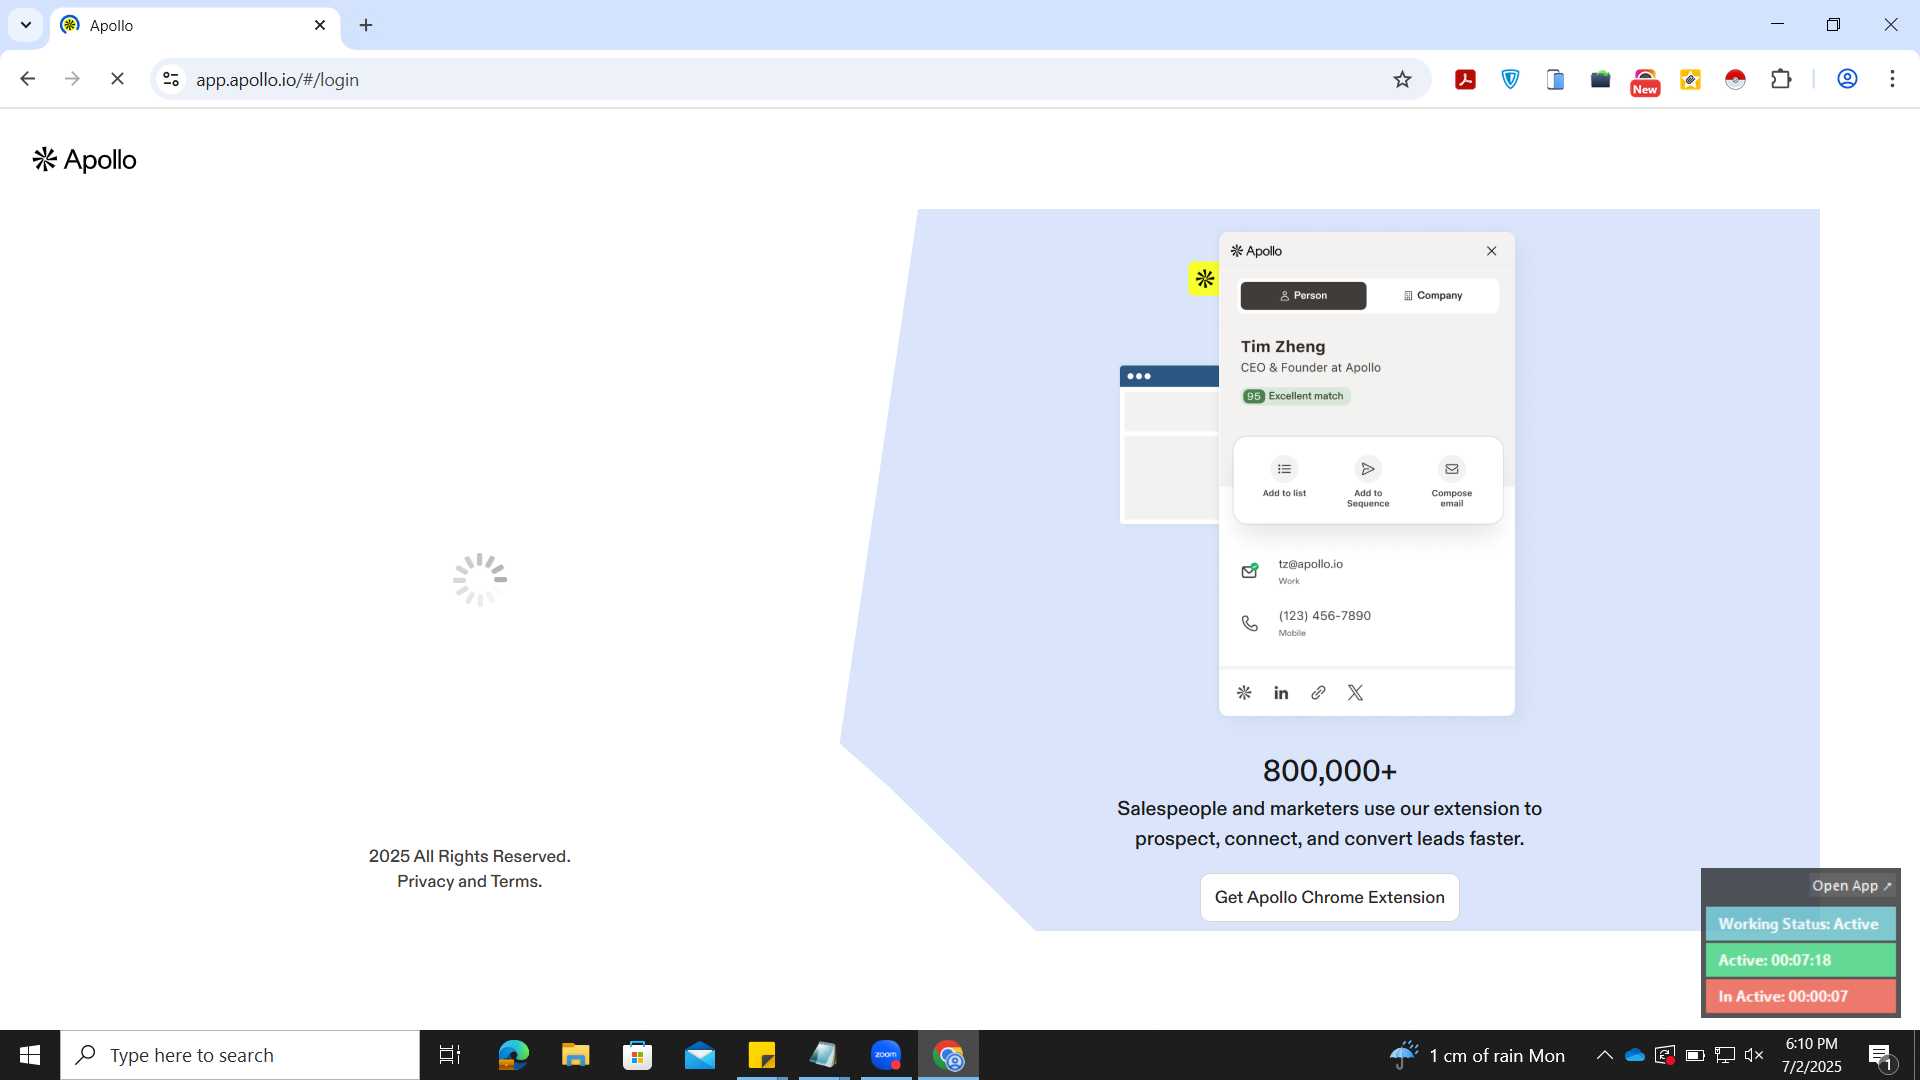Click the Apollo logo in page header
Viewport: 1920px width, 1080px height.
tap(84, 160)
